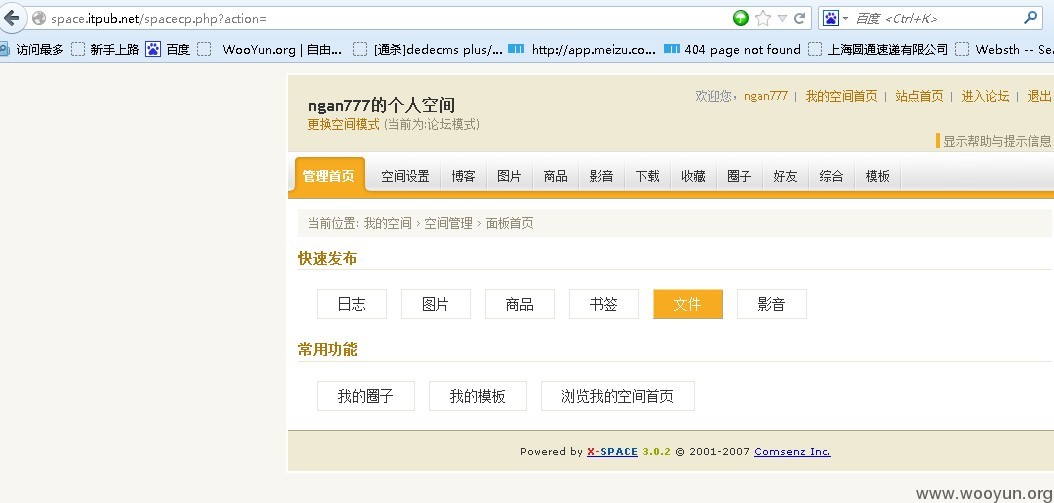Viewport: 1054px width, 503px height.
Task: Select the 空间设置 tab
Action: click(405, 176)
